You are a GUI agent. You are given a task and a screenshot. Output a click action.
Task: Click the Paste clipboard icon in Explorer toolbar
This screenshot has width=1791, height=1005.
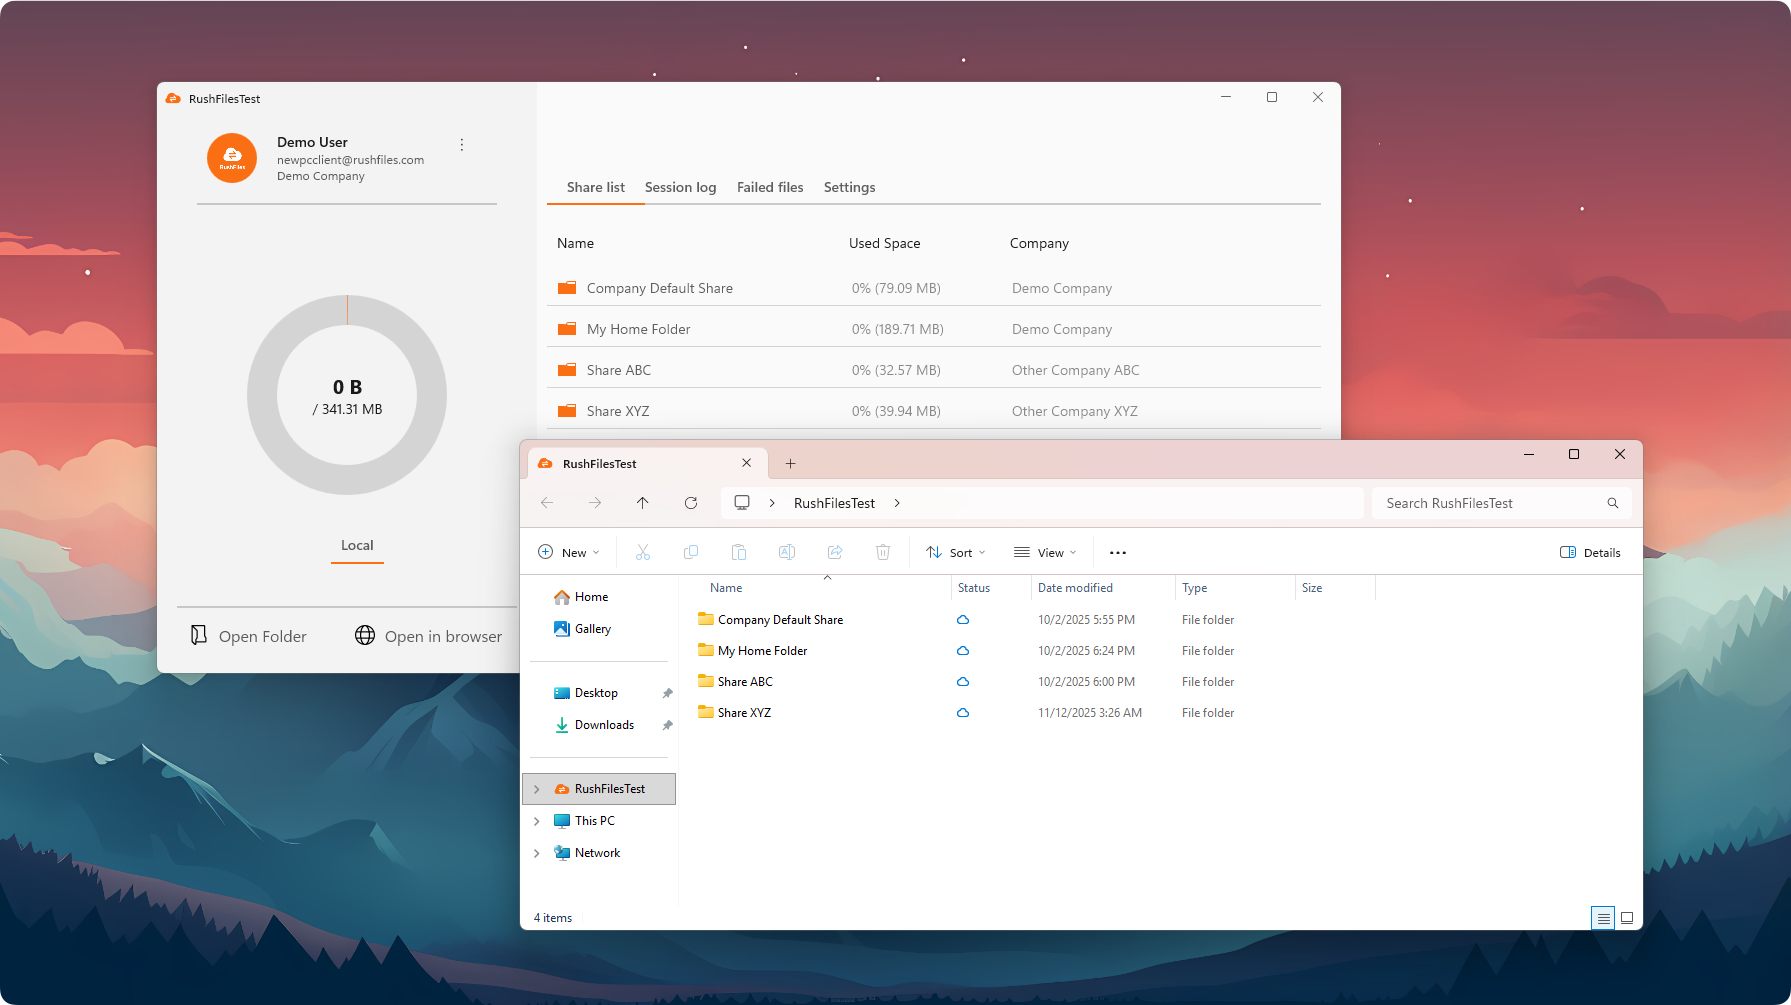click(739, 552)
